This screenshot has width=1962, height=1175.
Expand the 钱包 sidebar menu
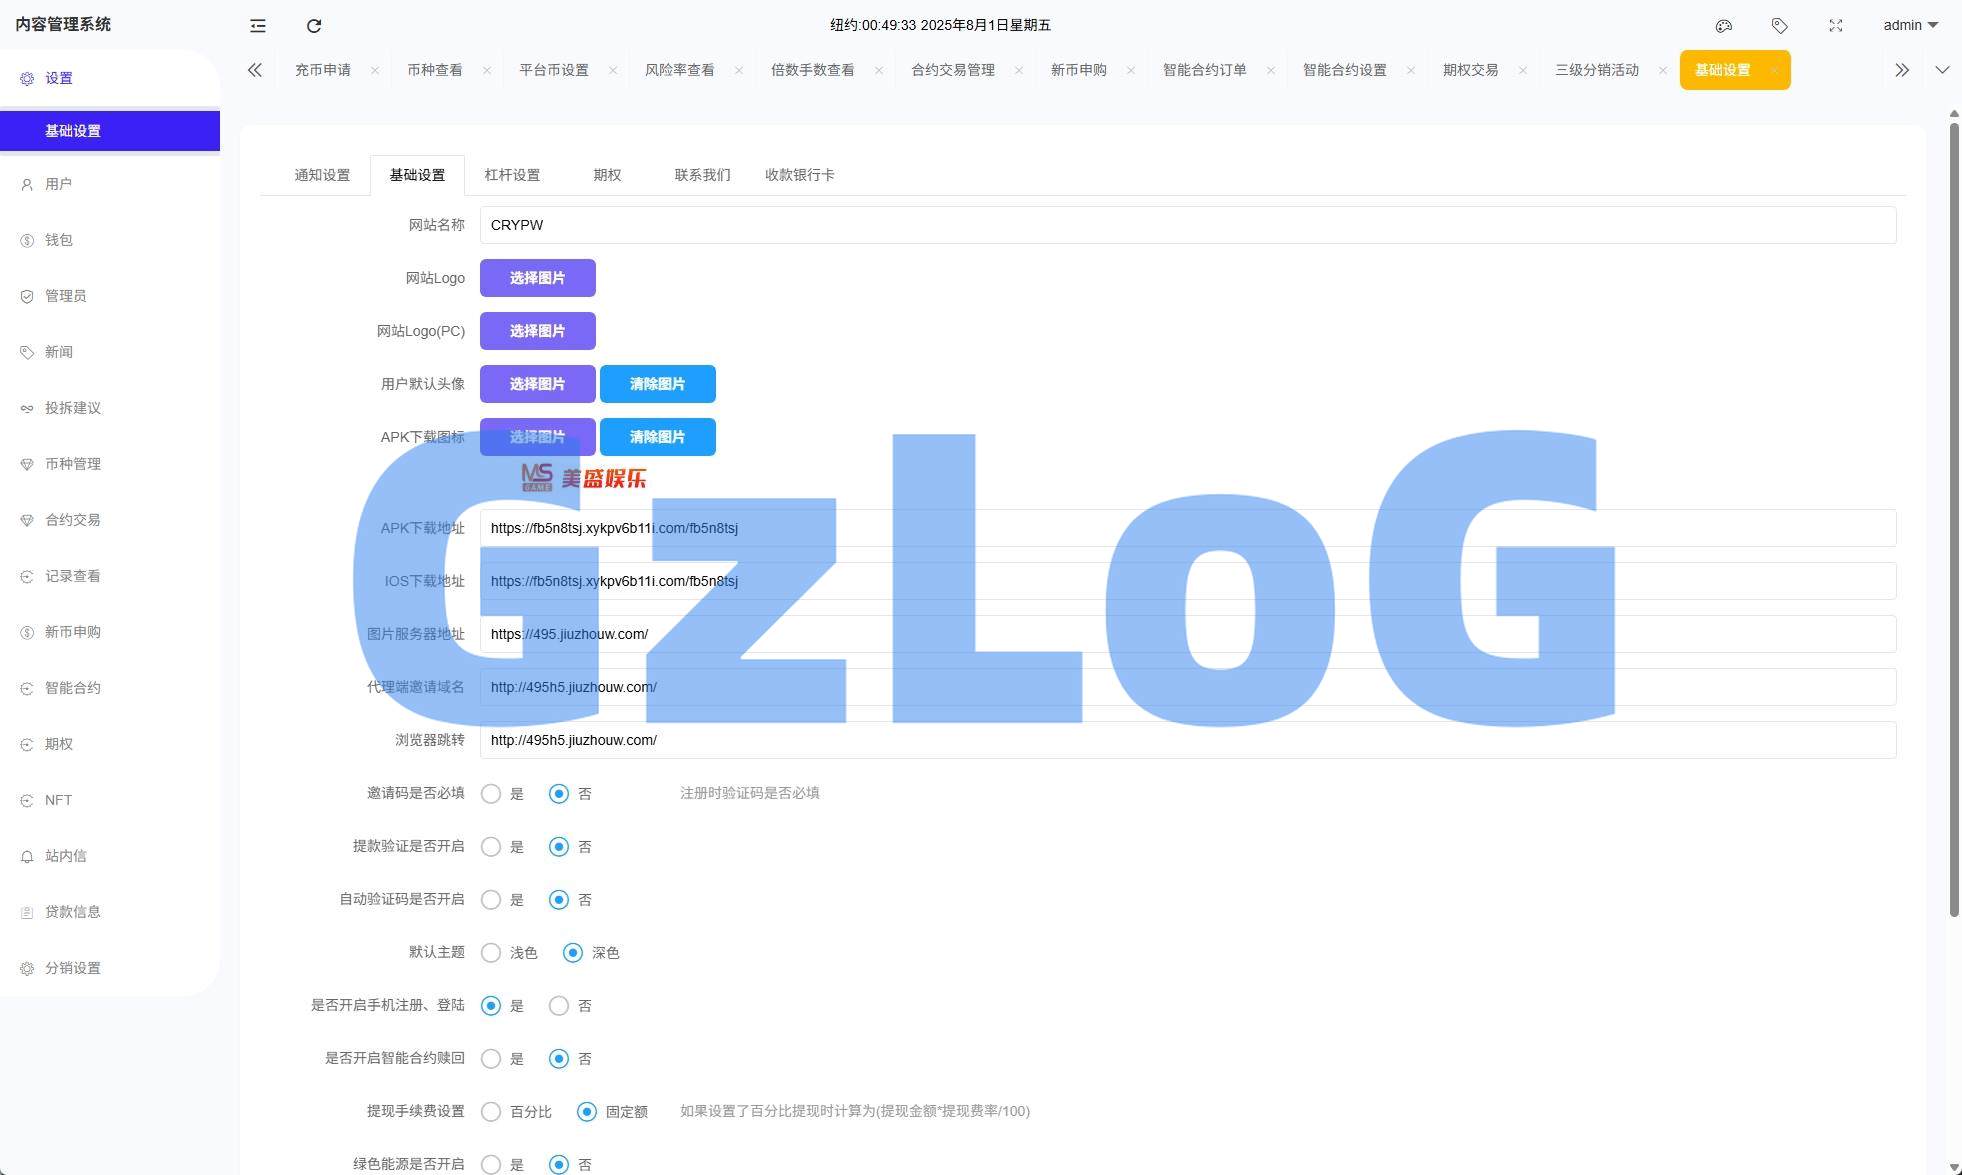pos(59,240)
